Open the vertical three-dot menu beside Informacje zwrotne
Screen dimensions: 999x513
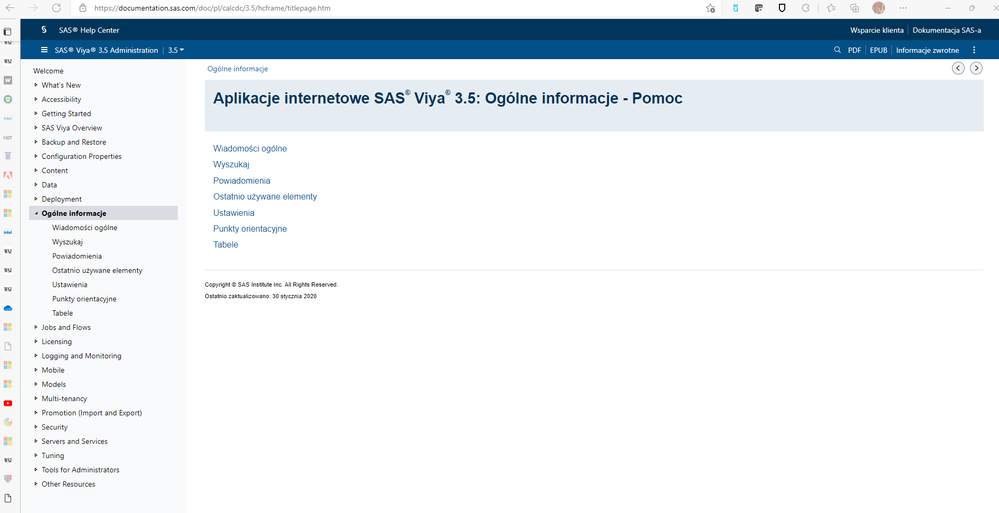[974, 50]
